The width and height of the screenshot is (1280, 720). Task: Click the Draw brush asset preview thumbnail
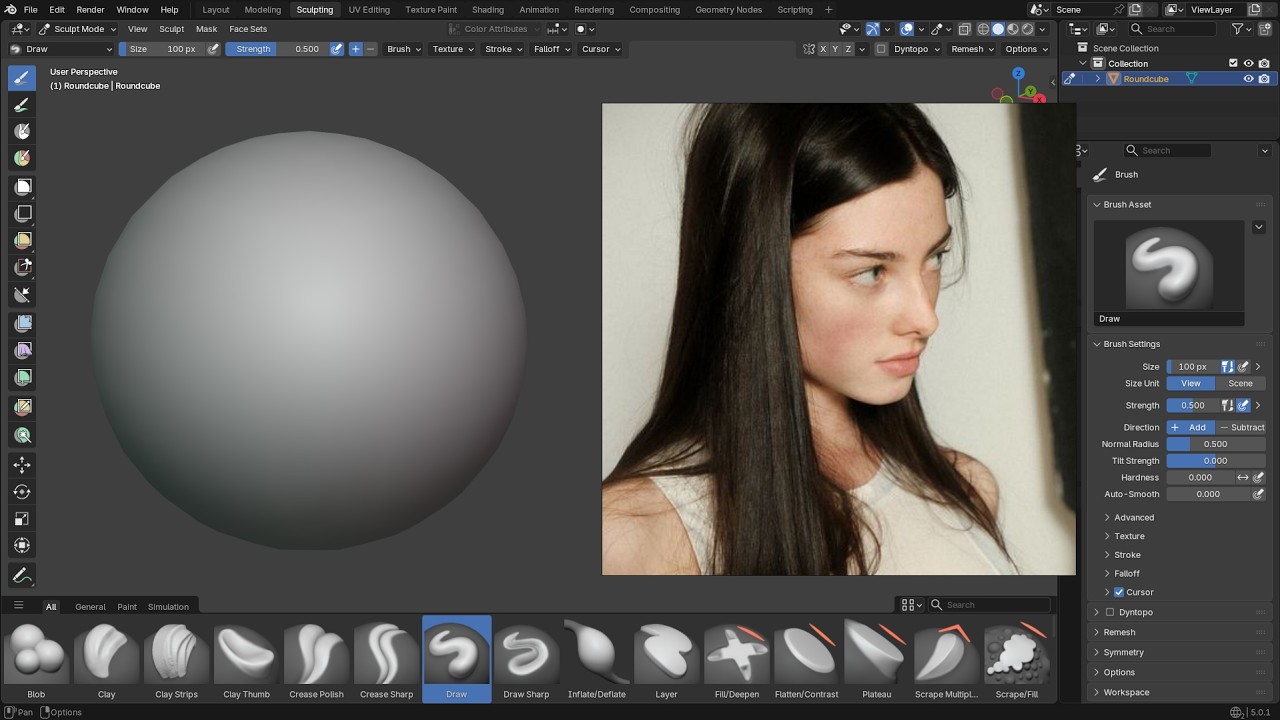(x=1168, y=266)
